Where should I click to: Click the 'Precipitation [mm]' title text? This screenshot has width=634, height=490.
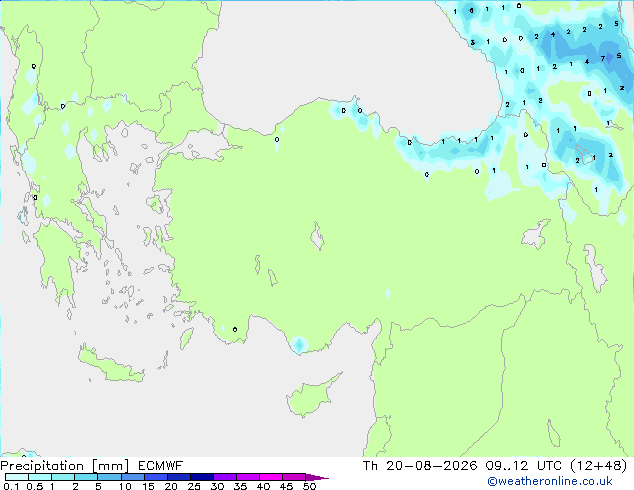pos(64,466)
